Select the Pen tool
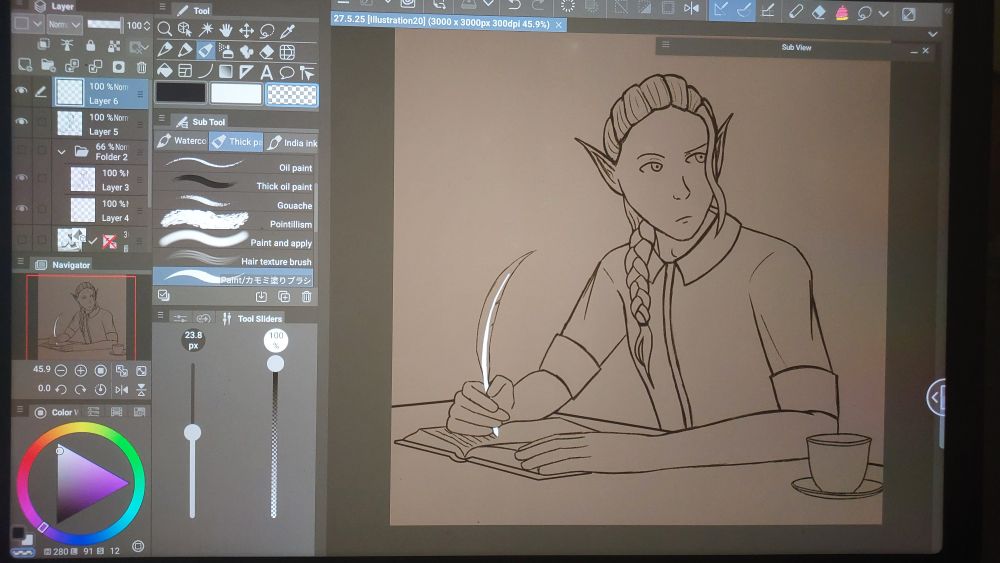Viewport: 1000px width, 563px height. click(165, 50)
